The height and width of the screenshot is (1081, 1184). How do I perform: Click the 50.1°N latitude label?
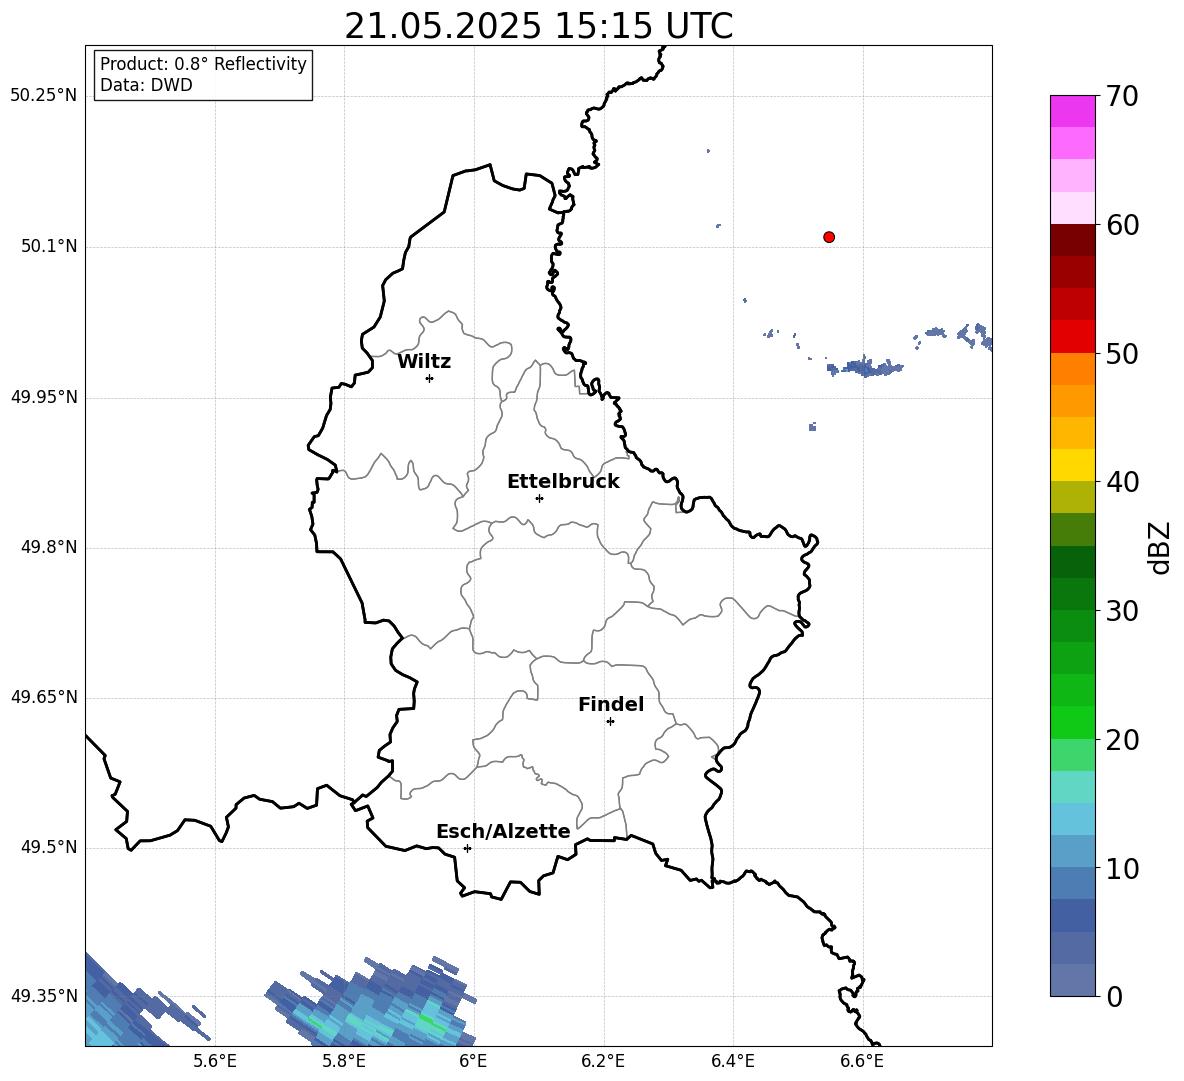[x=49, y=246]
